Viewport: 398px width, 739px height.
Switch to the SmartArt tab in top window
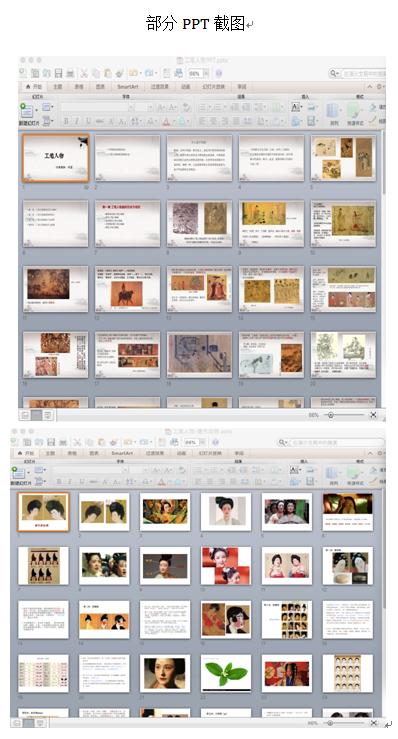click(128, 87)
